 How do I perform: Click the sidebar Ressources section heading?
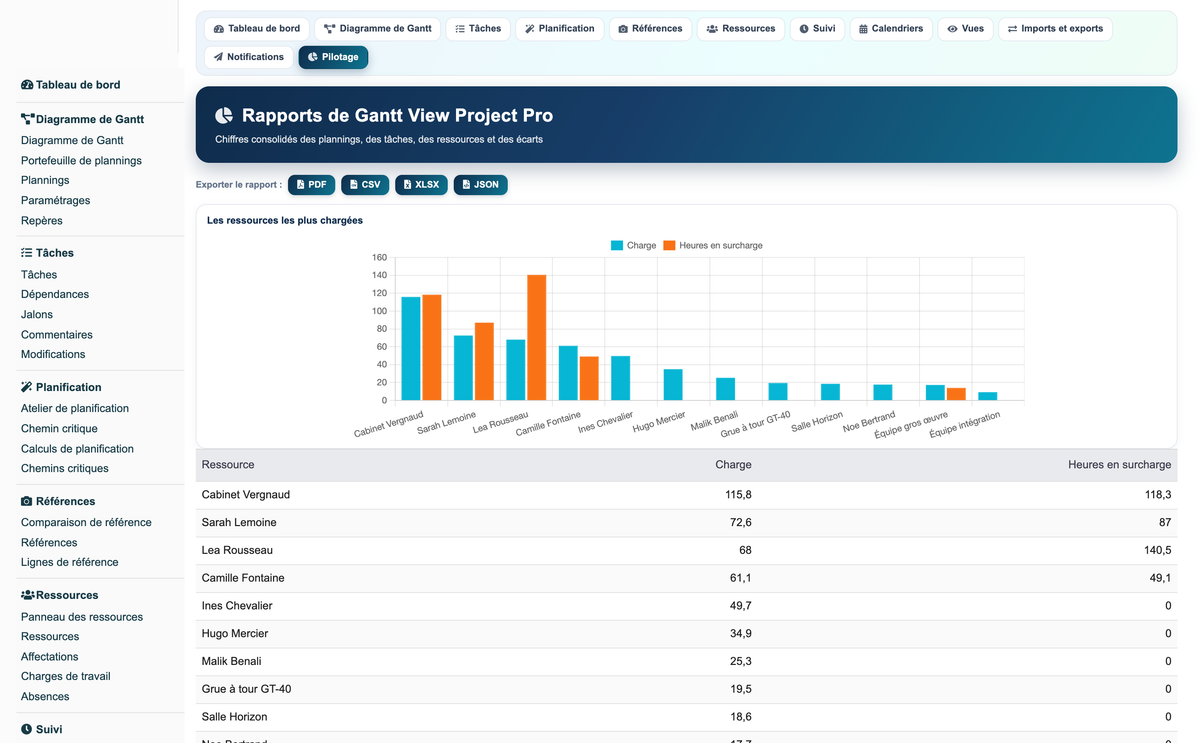(x=59, y=595)
